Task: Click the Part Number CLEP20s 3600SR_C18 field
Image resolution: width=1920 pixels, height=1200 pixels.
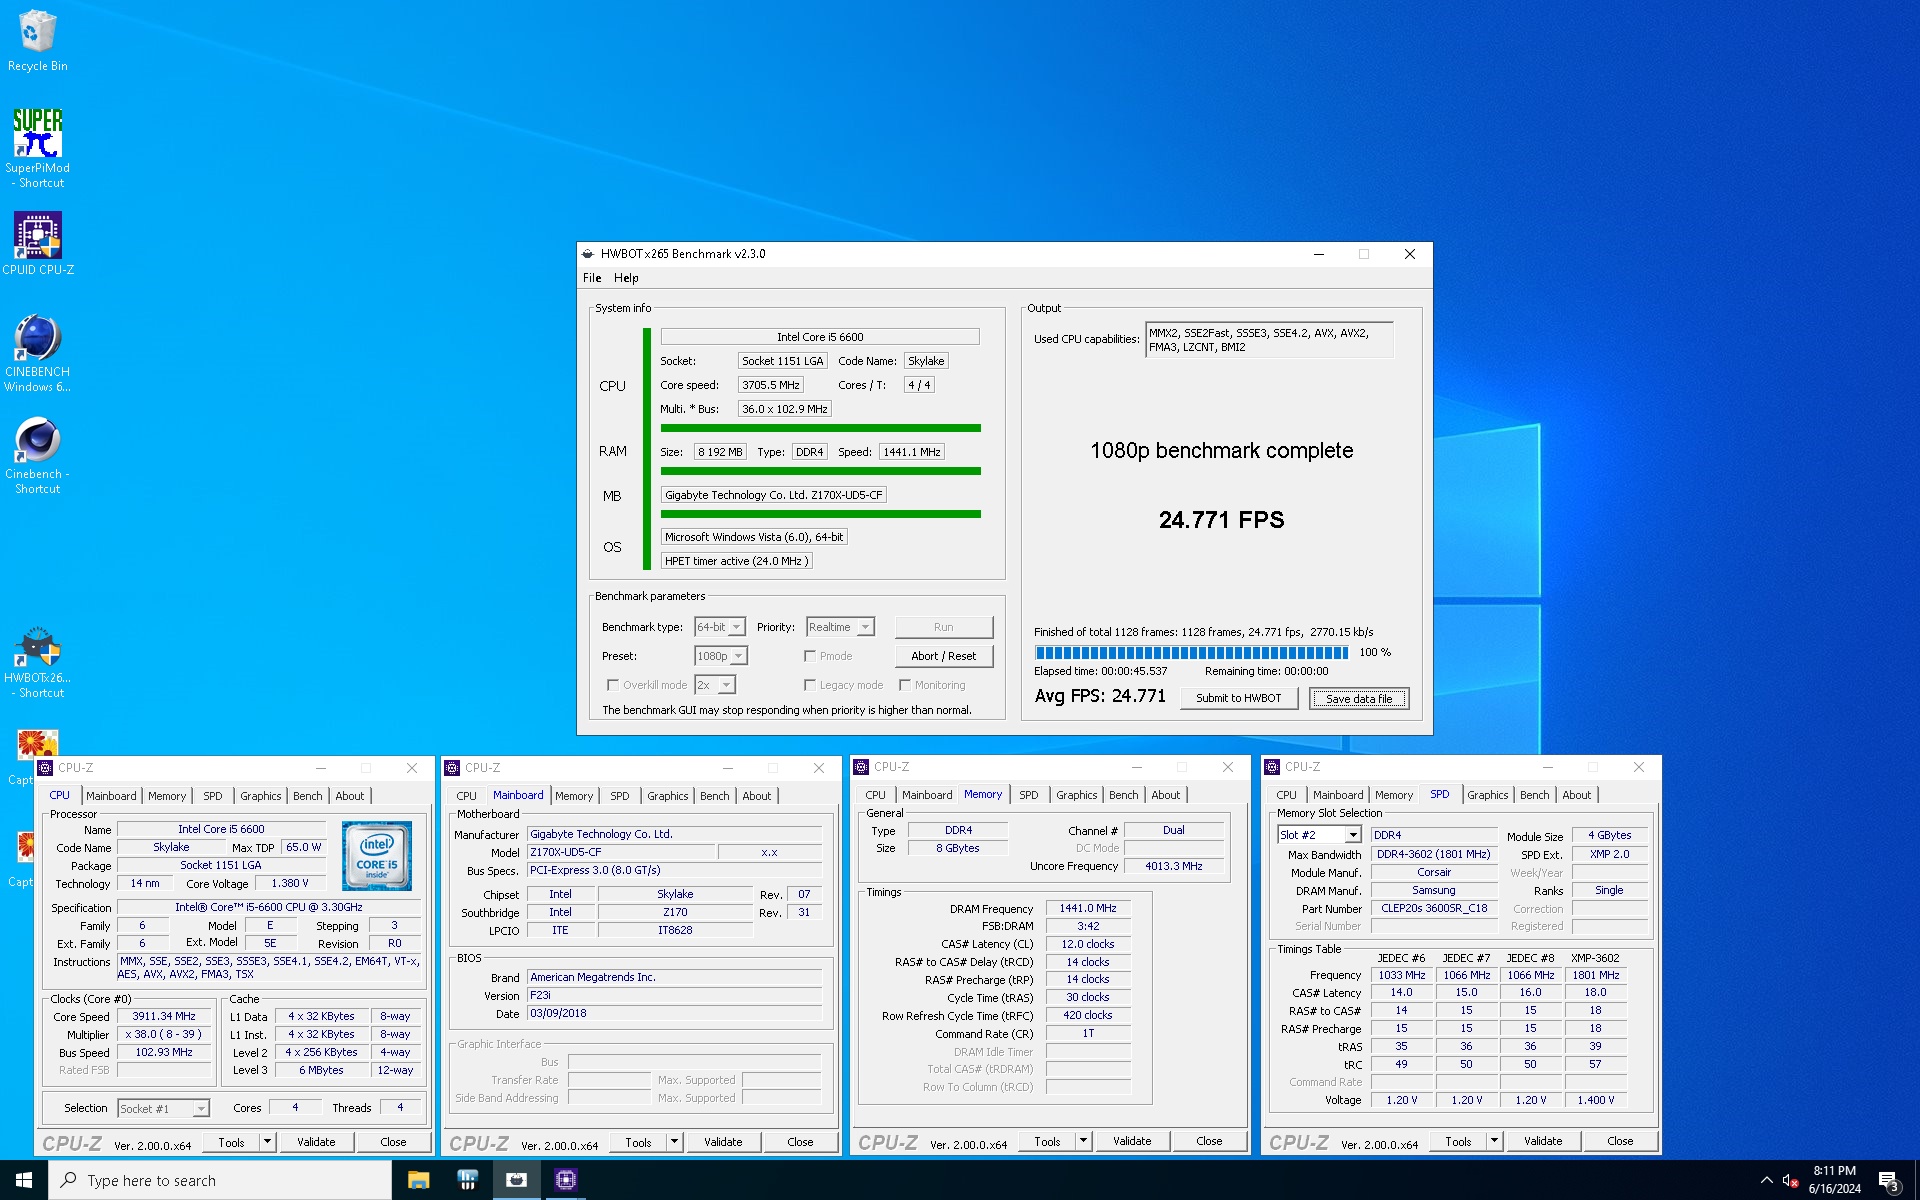Action: [x=1434, y=908]
